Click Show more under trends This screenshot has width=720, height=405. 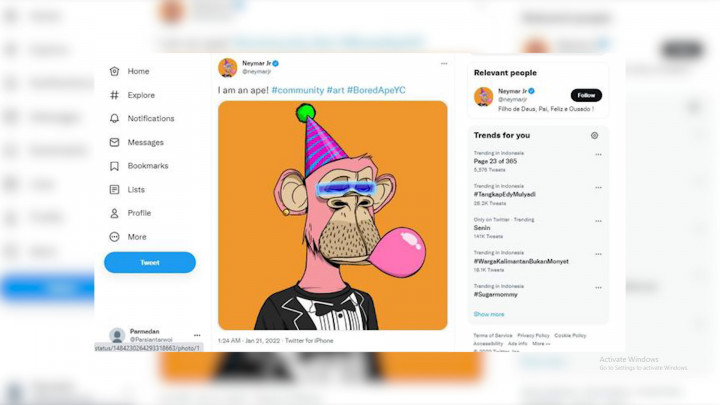coord(489,314)
